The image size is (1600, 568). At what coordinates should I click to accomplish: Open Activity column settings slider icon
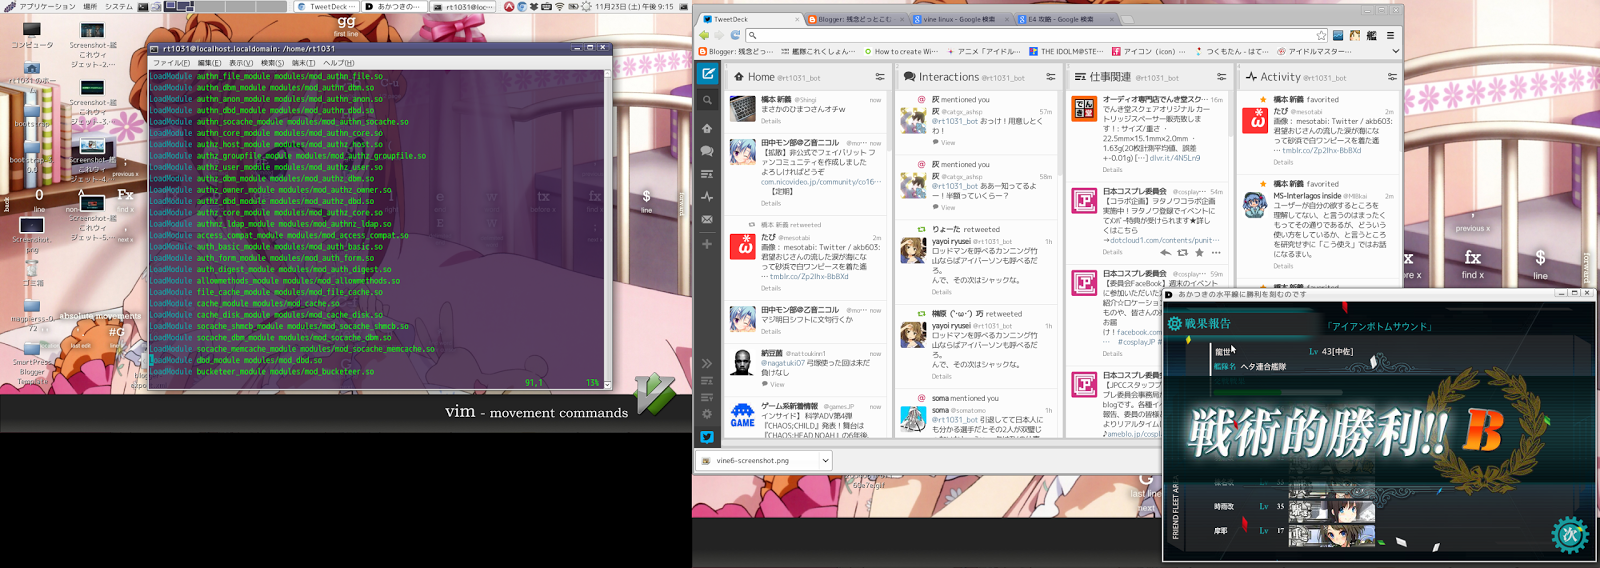point(1392,77)
